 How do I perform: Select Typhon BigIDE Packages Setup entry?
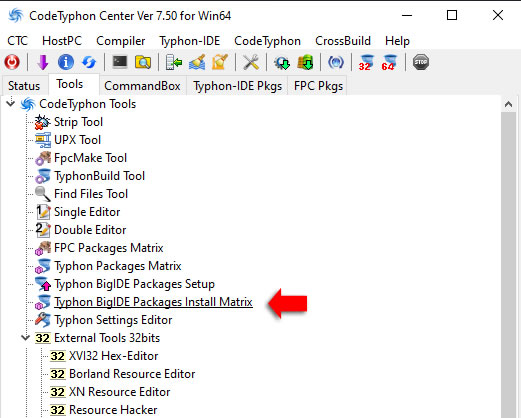[x=134, y=284]
